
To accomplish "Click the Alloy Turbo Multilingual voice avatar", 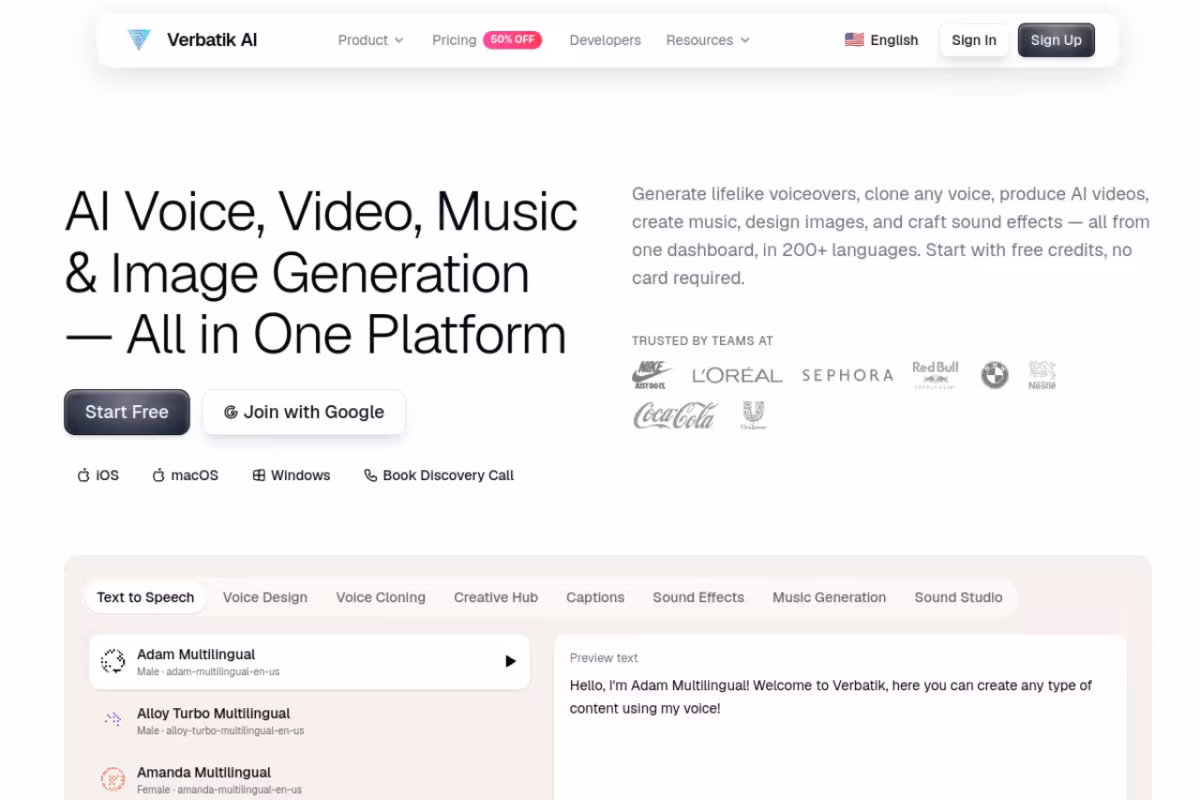I will (113, 720).
